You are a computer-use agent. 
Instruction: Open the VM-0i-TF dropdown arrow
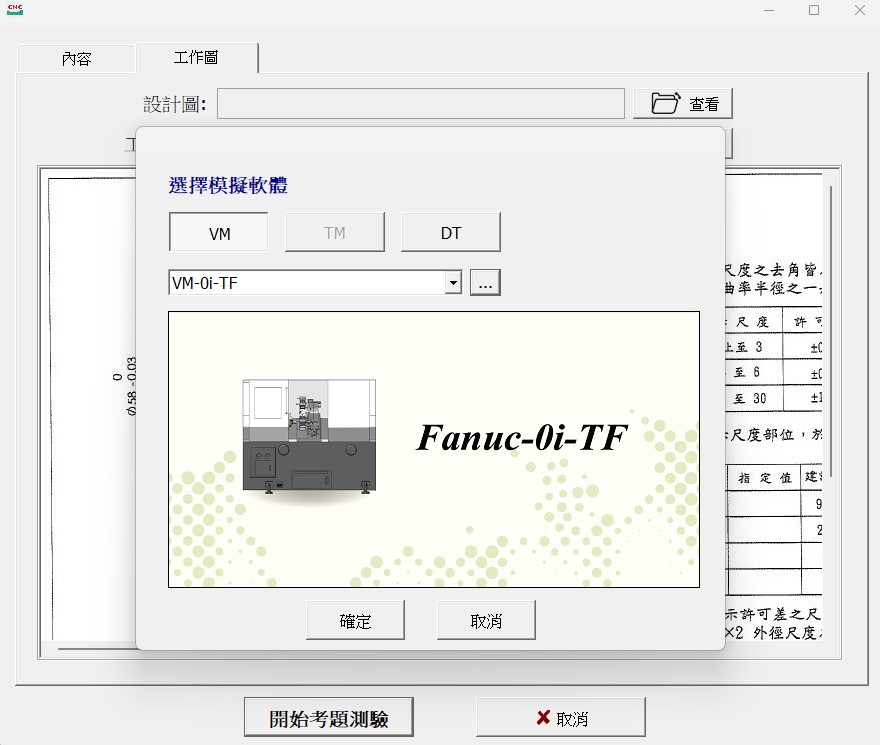pos(453,282)
